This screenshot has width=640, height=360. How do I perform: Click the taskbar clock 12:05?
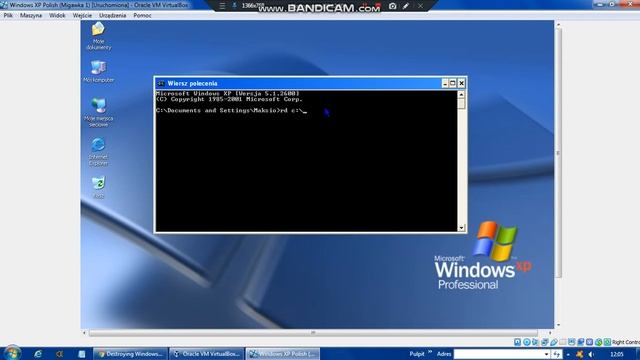point(617,354)
